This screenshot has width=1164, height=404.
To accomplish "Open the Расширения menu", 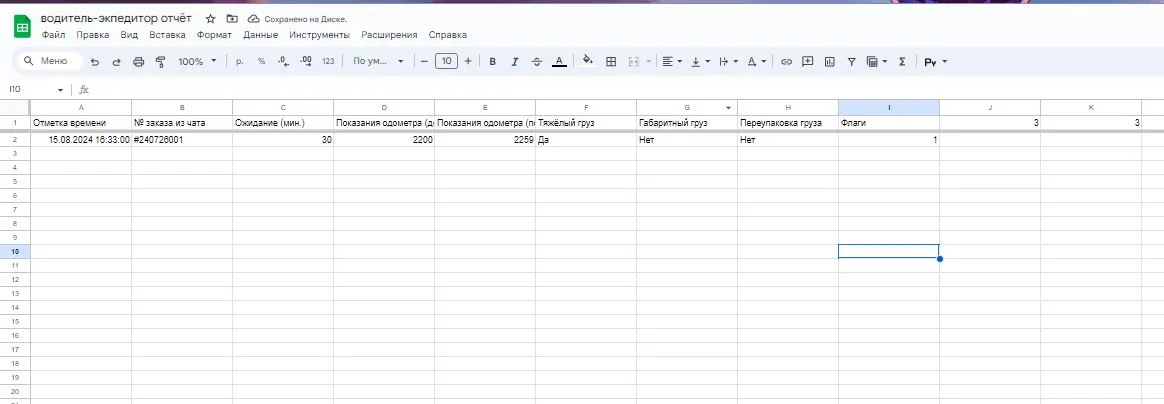I will click(389, 35).
